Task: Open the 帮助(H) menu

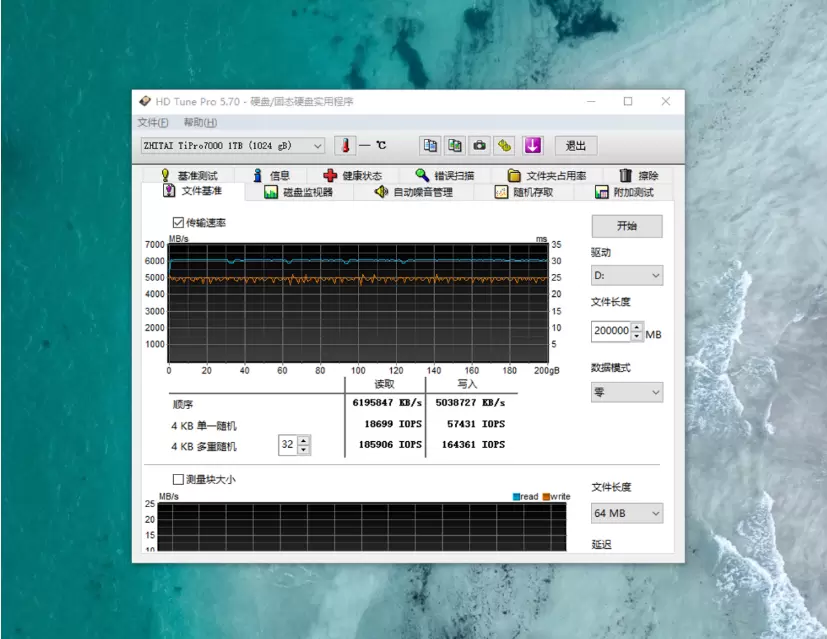Action: [x=200, y=123]
